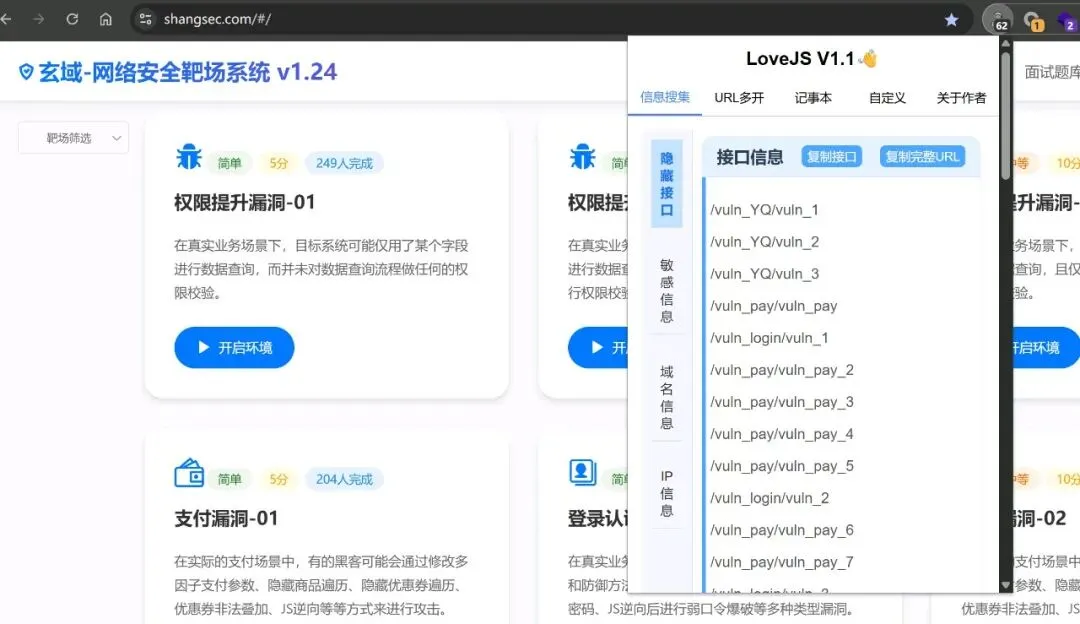1080x624 pixels.
Task: Click 249人完成 badge on first card
Action: (344, 163)
